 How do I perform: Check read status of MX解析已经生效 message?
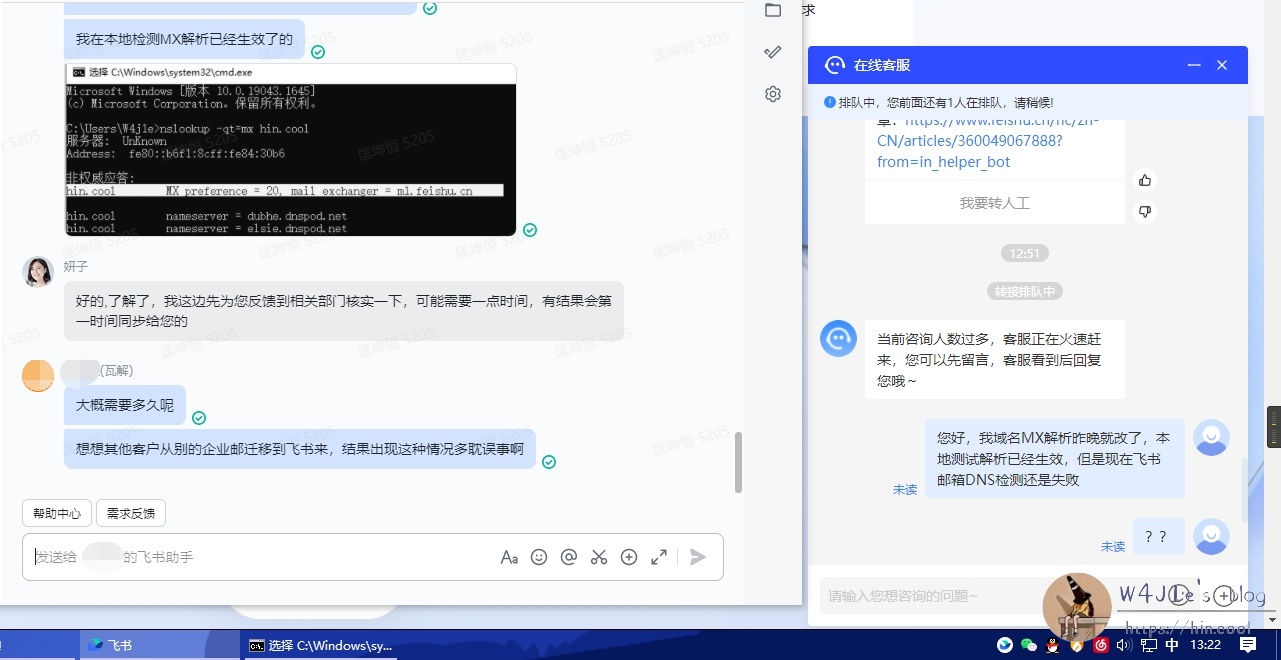tap(318, 52)
